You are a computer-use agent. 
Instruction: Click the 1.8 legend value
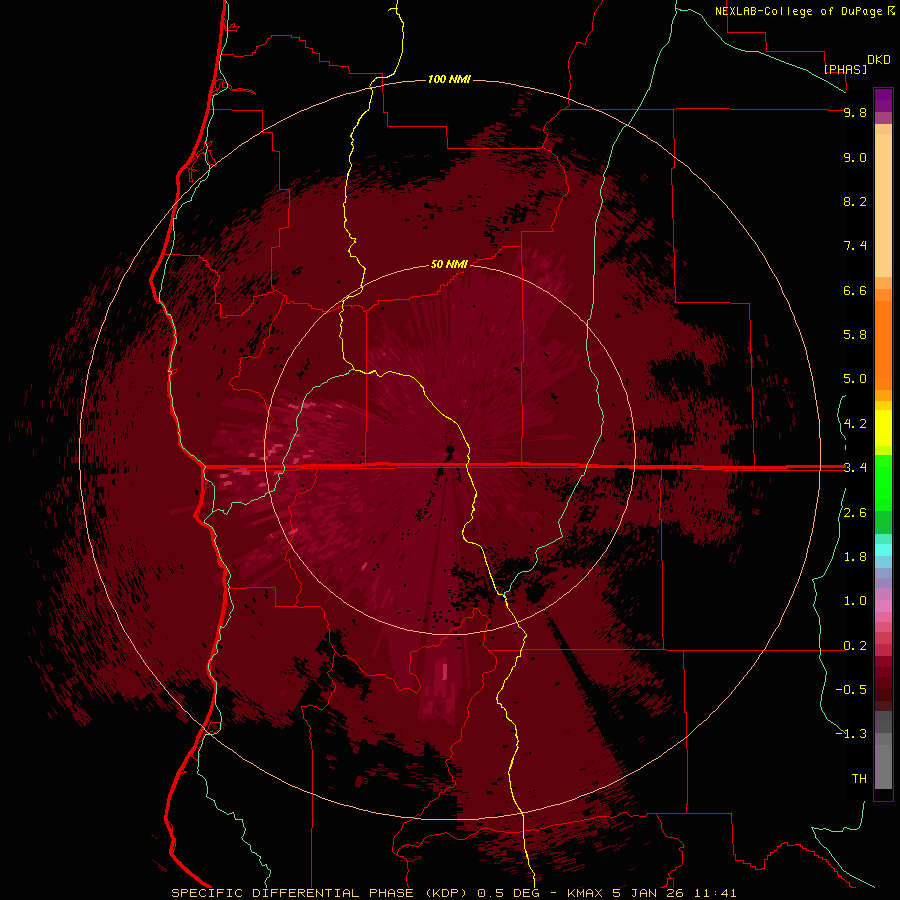855,557
